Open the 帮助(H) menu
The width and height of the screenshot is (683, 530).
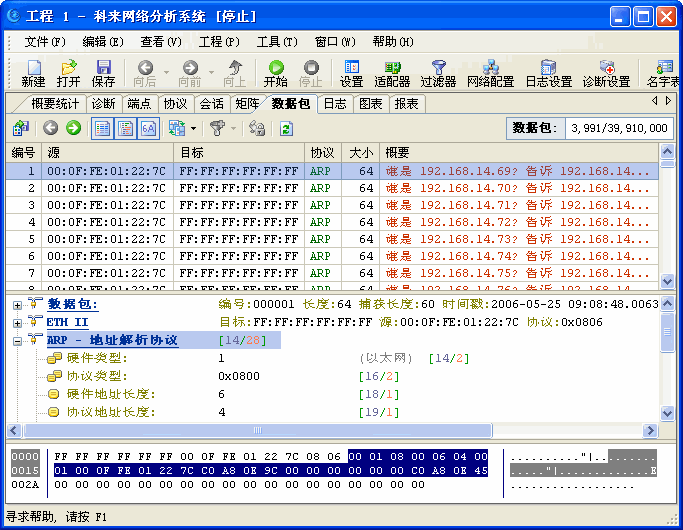coord(393,42)
